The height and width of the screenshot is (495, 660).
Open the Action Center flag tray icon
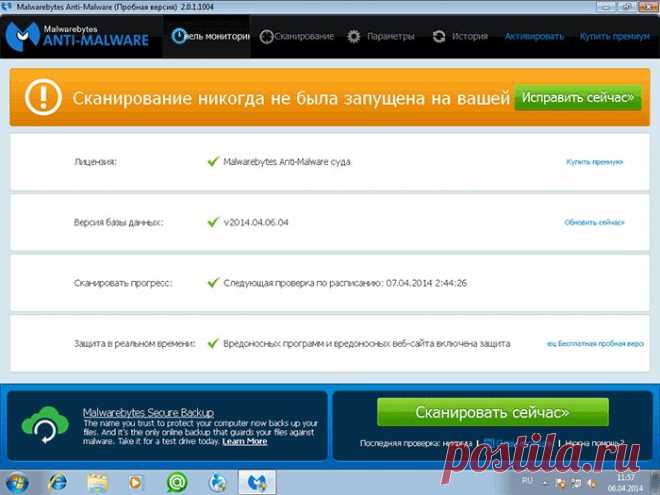[x=562, y=483]
